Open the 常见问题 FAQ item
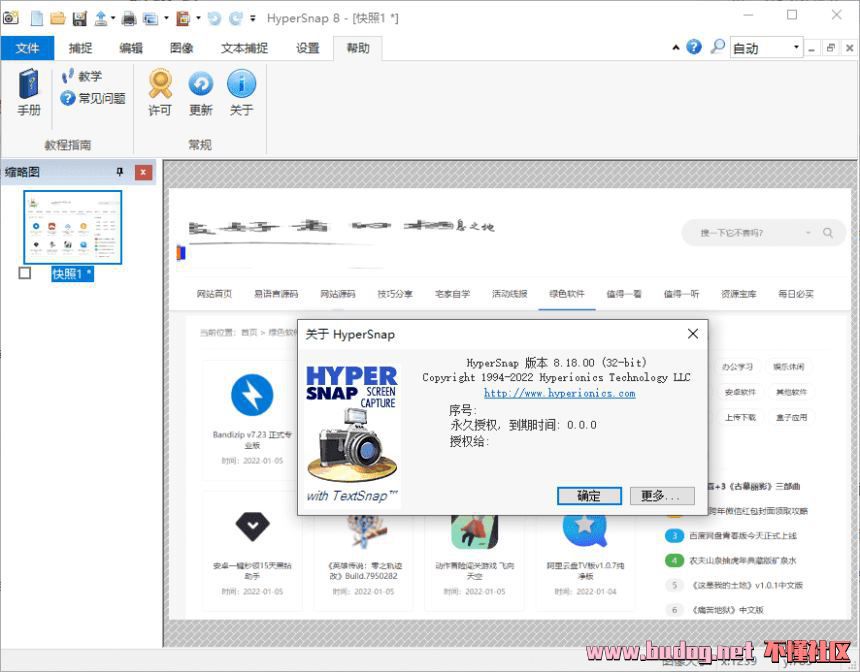 point(93,98)
